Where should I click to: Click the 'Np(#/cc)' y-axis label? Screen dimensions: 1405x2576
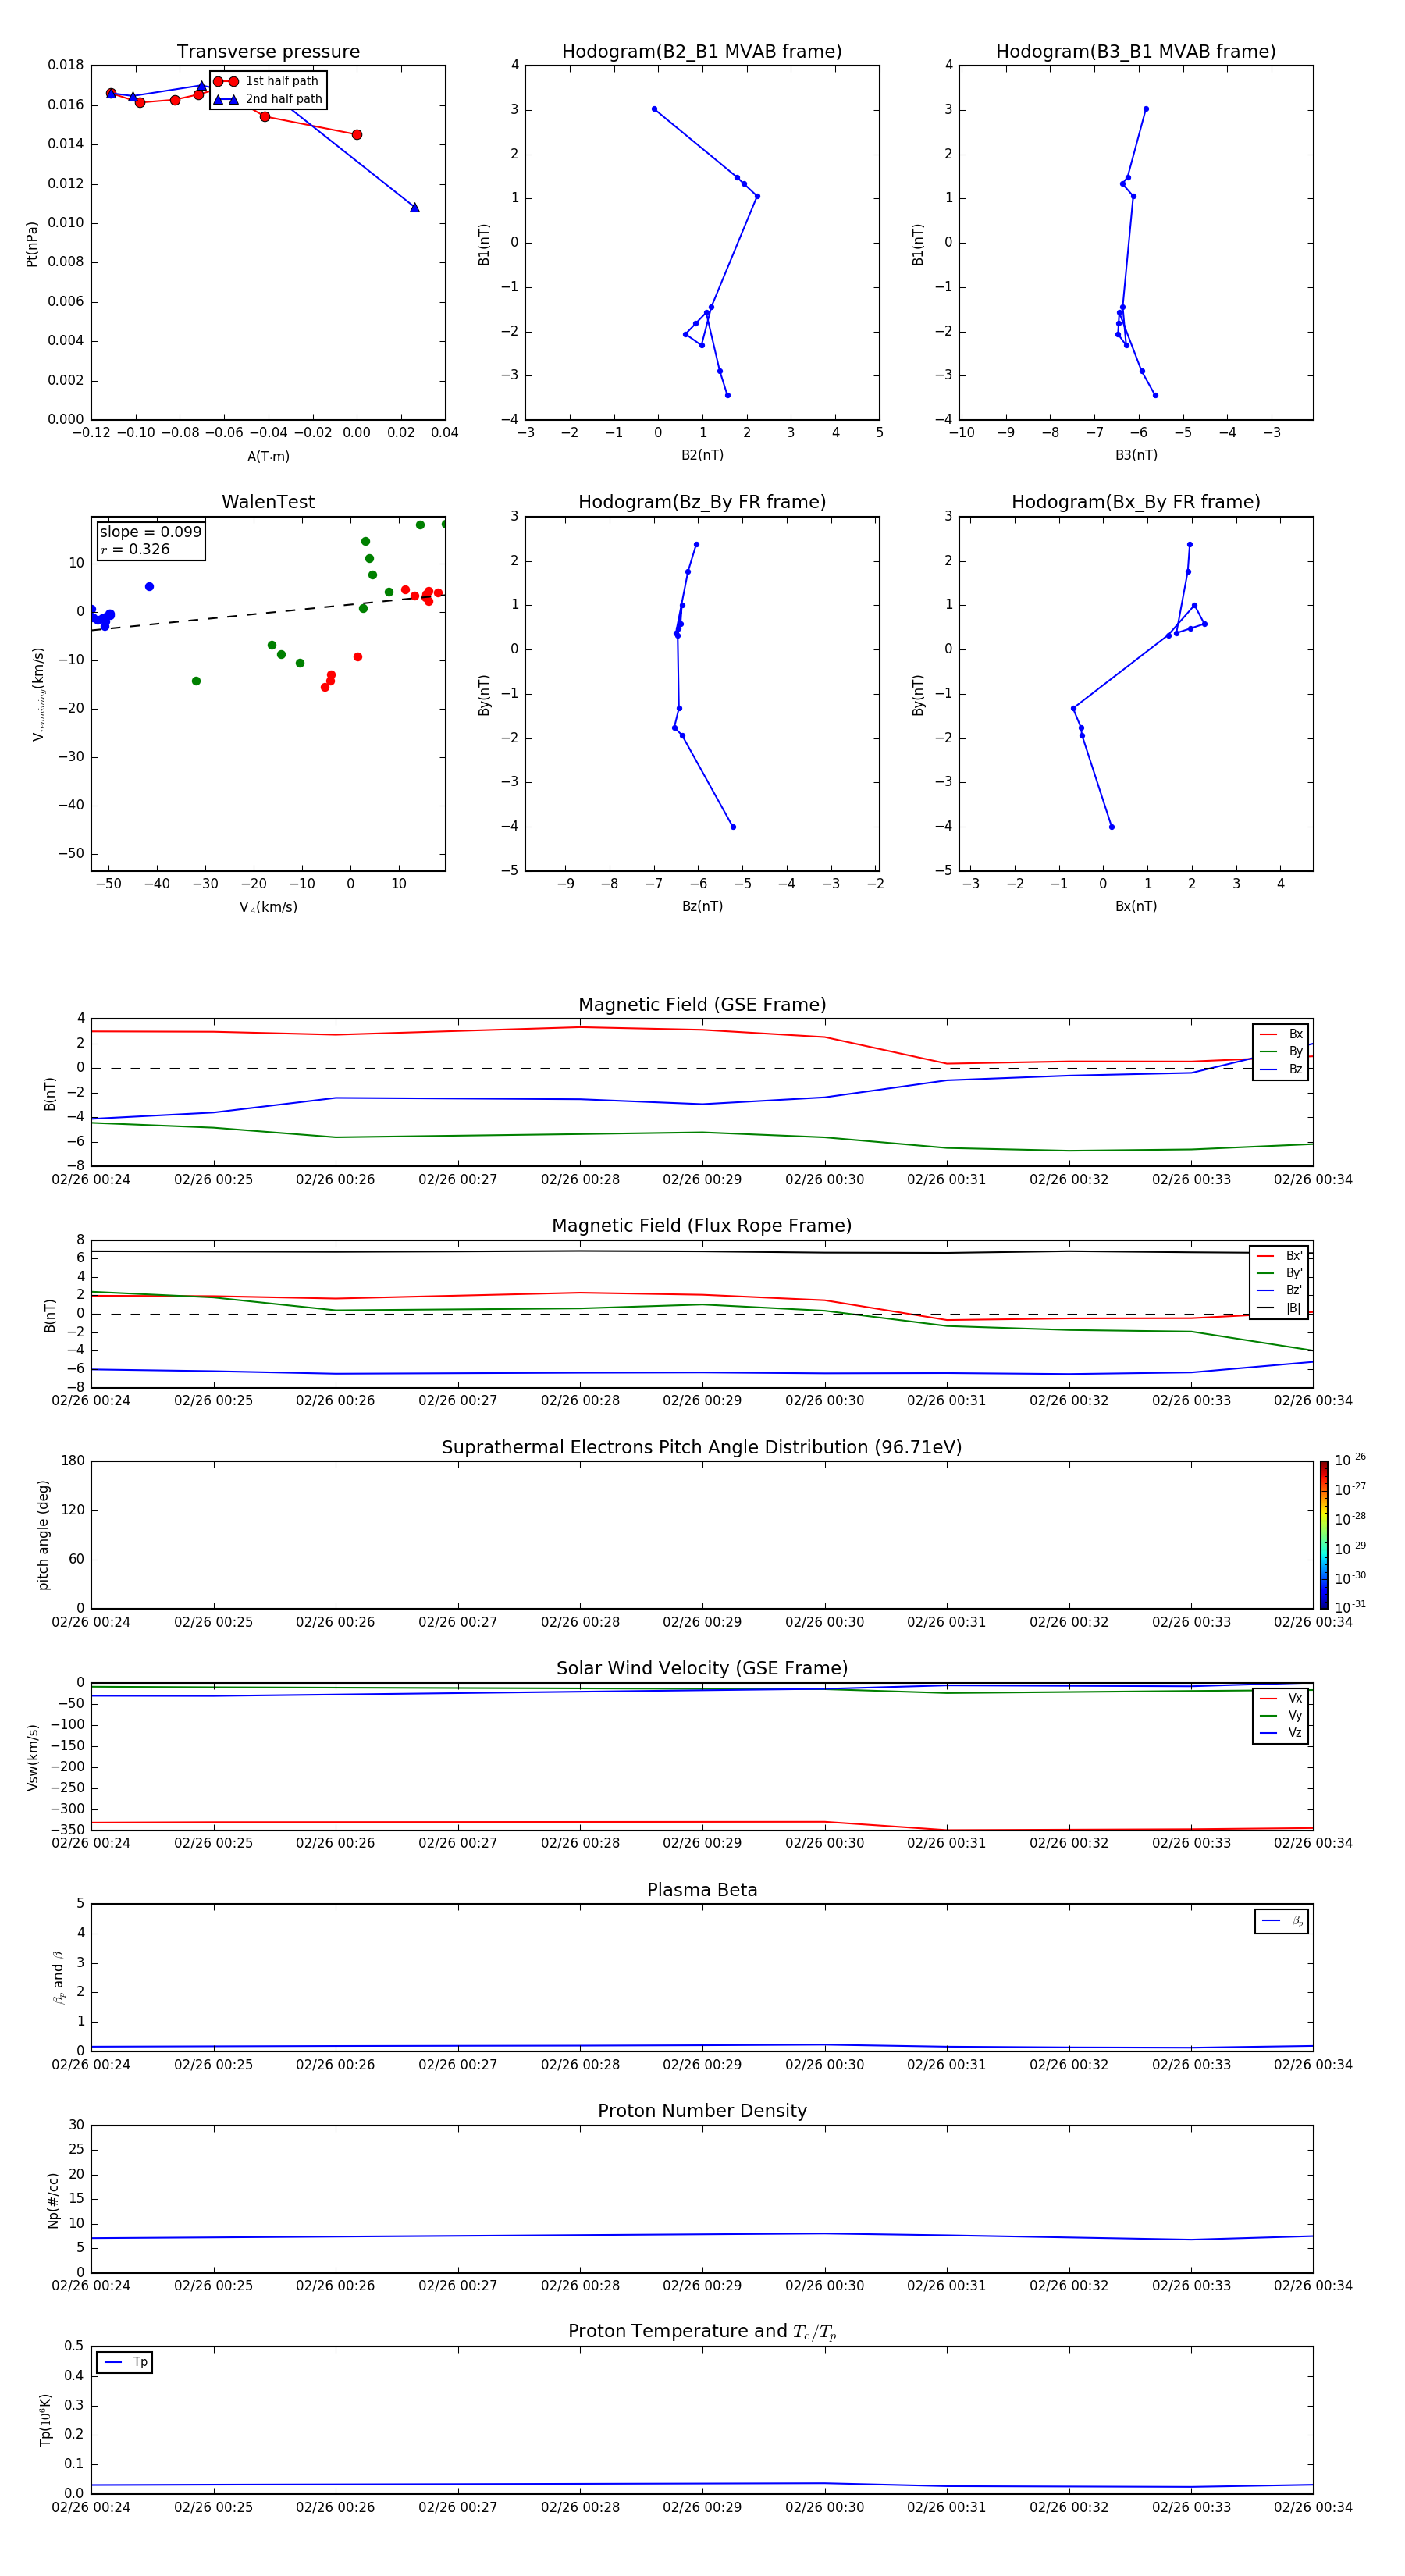pyautogui.click(x=54, y=2200)
